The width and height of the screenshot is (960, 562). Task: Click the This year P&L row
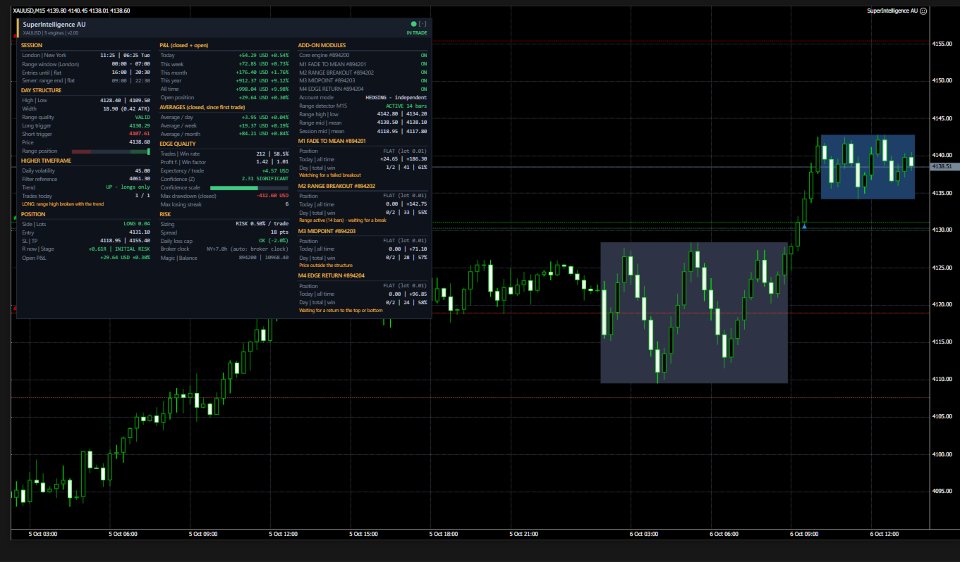coord(224,80)
